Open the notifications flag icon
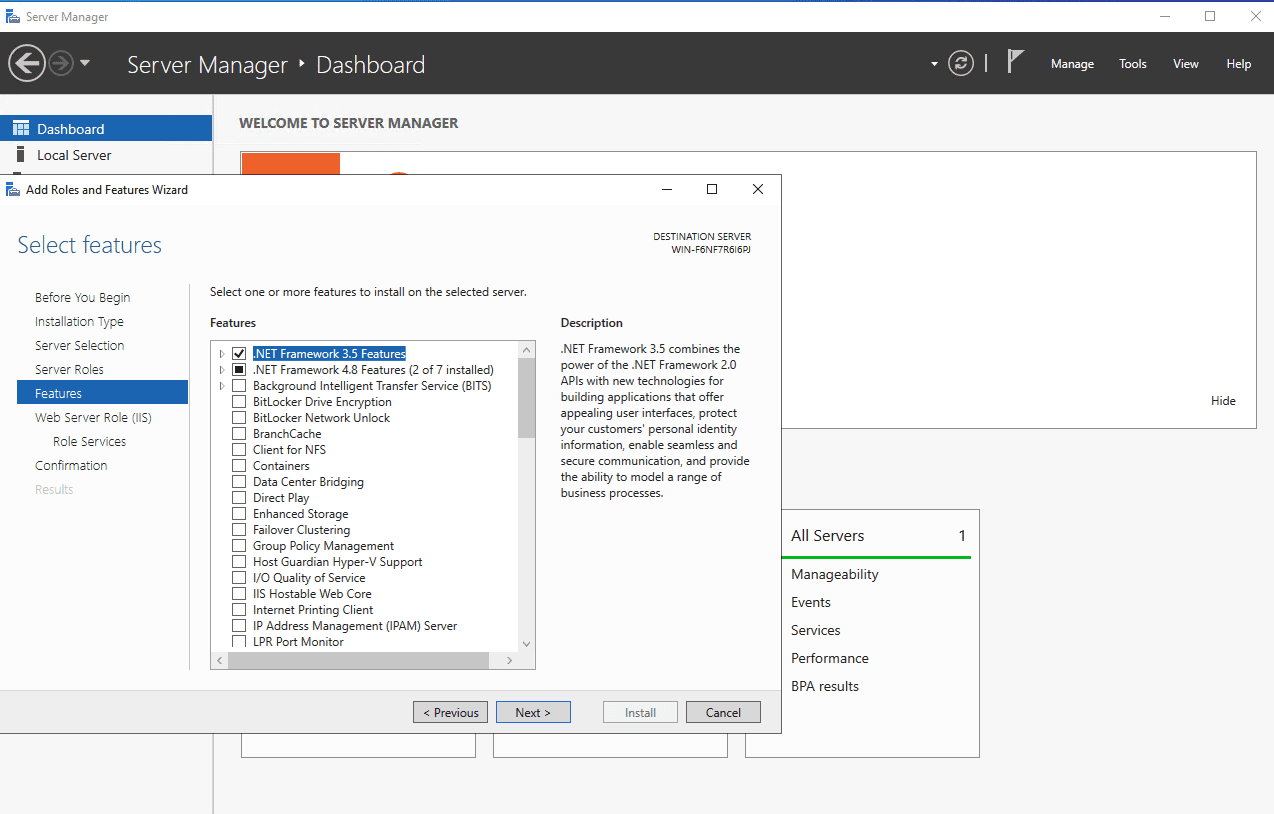The height and width of the screenshot is (814, 1274). pyautogui.click(x=1015, y=62)
